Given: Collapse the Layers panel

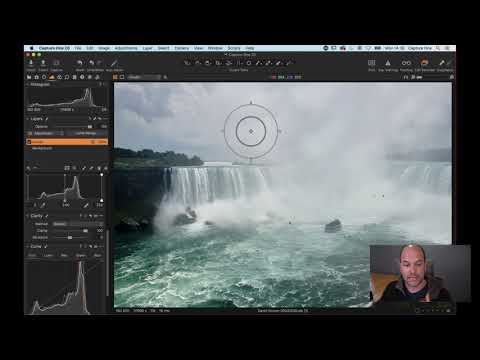Looking at the screenshot, I should point(28,119).
